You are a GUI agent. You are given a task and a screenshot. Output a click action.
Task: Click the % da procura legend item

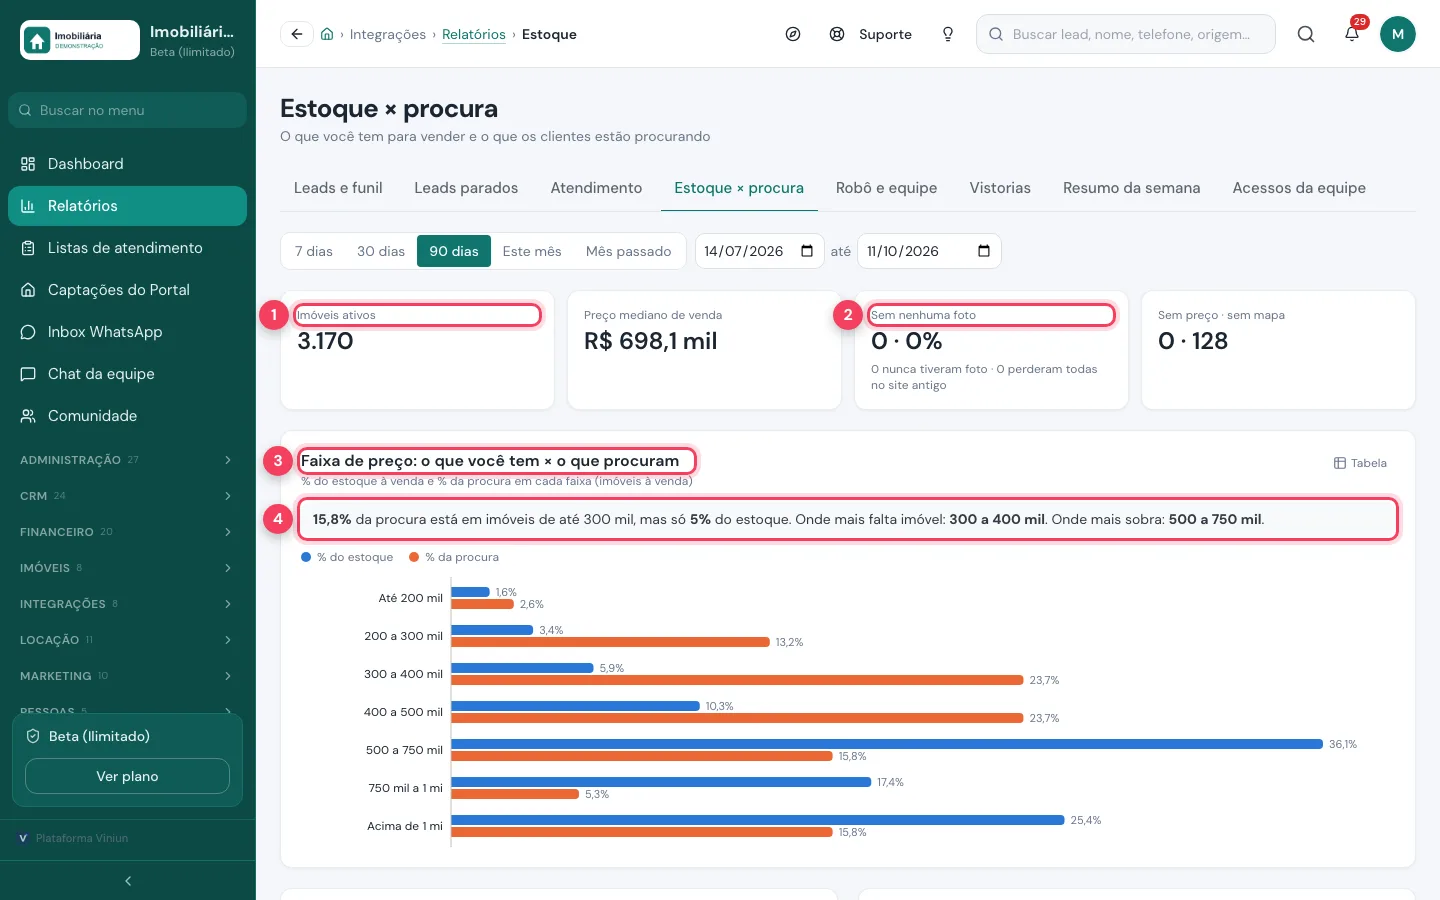[x=454, y=557]
